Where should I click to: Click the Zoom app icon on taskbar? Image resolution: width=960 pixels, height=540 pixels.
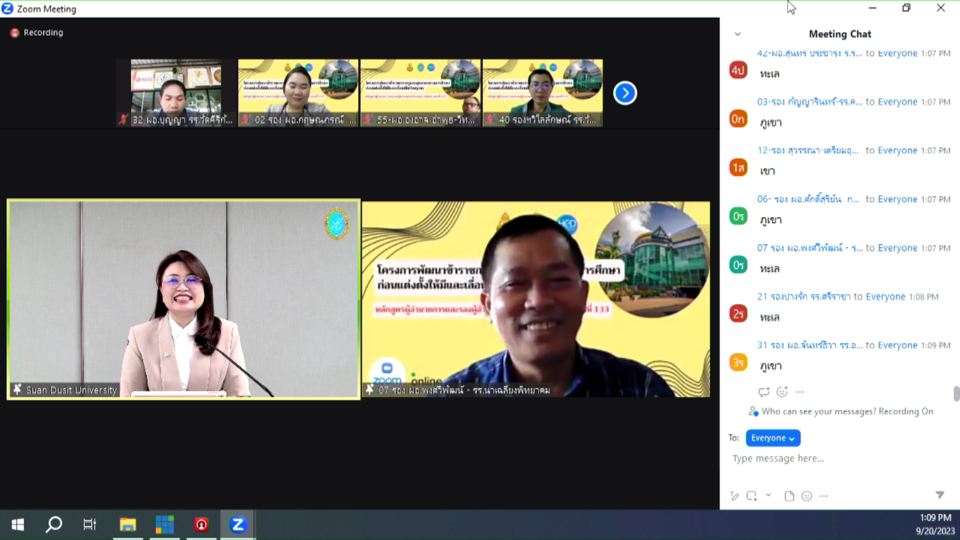click(x=238, y=525)
